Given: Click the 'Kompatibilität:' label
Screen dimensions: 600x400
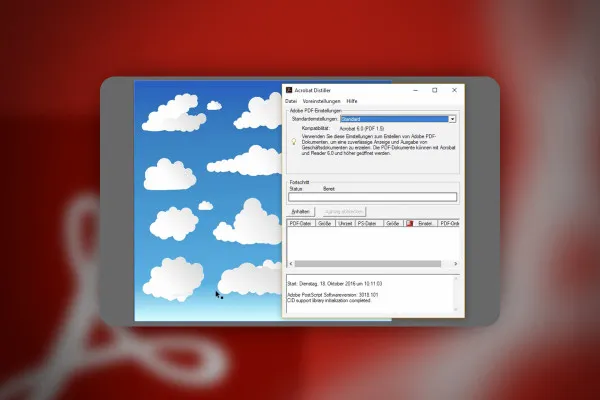Looking at the screenshot, I should [x=315, y=128].
